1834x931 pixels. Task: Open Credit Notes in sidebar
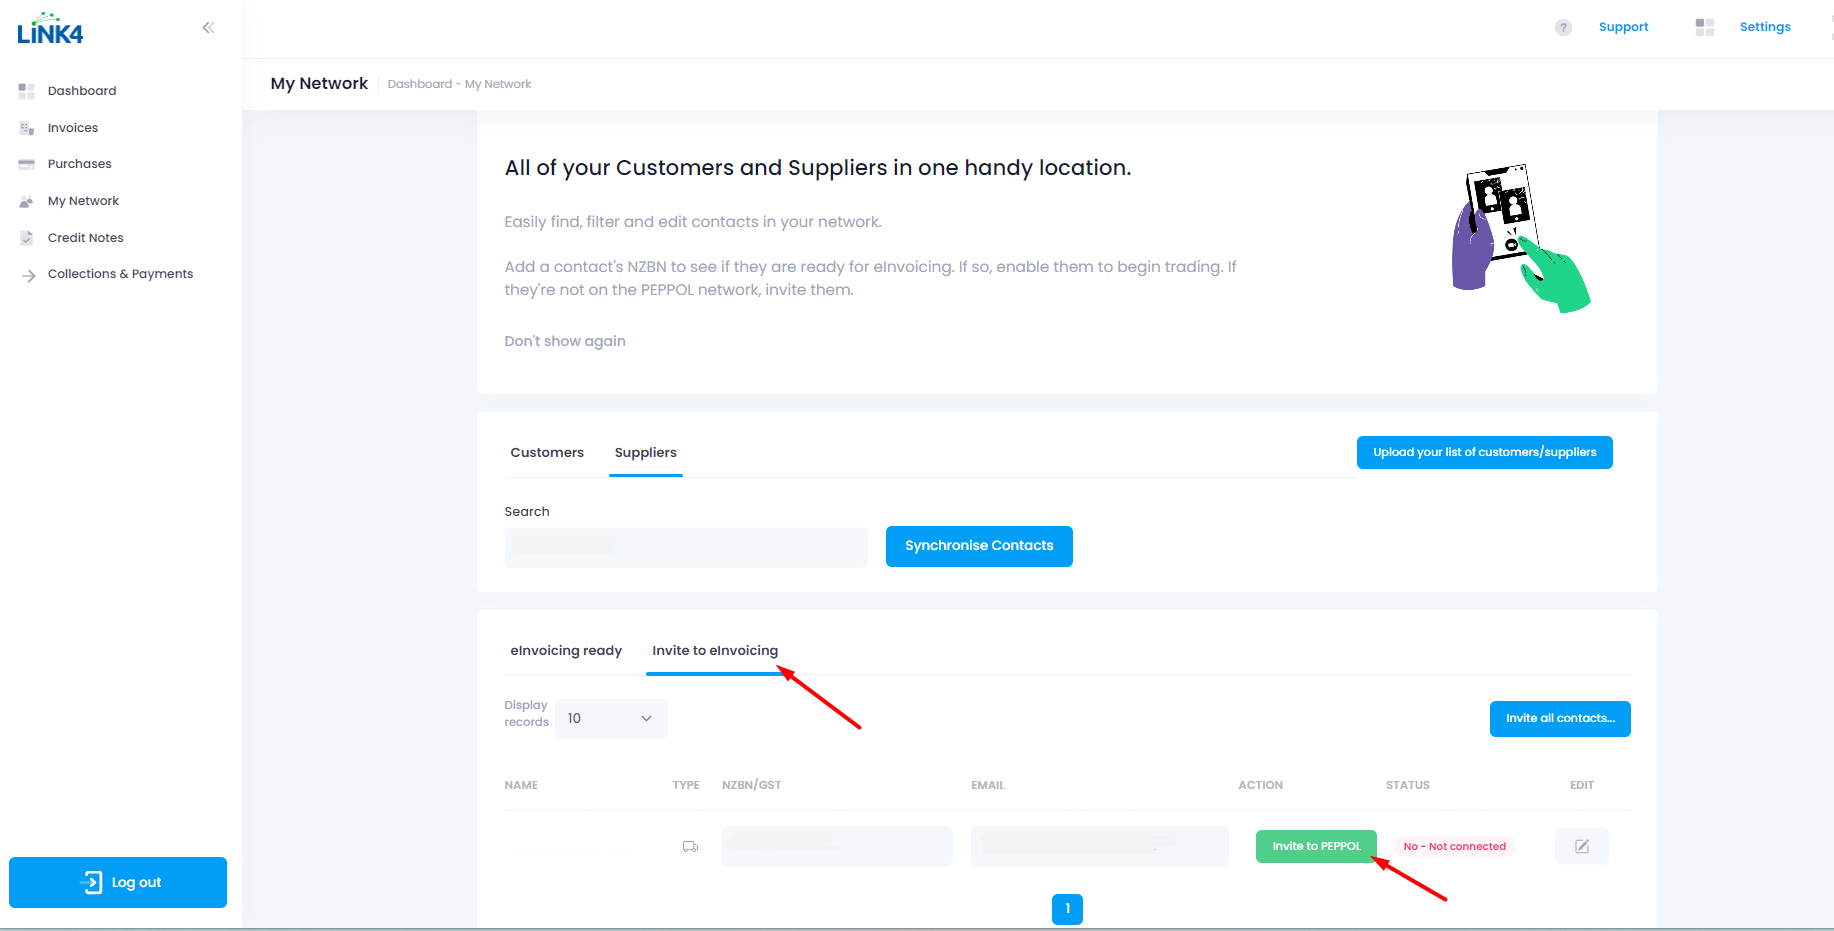pyautogui.click(x=86, y=238)
